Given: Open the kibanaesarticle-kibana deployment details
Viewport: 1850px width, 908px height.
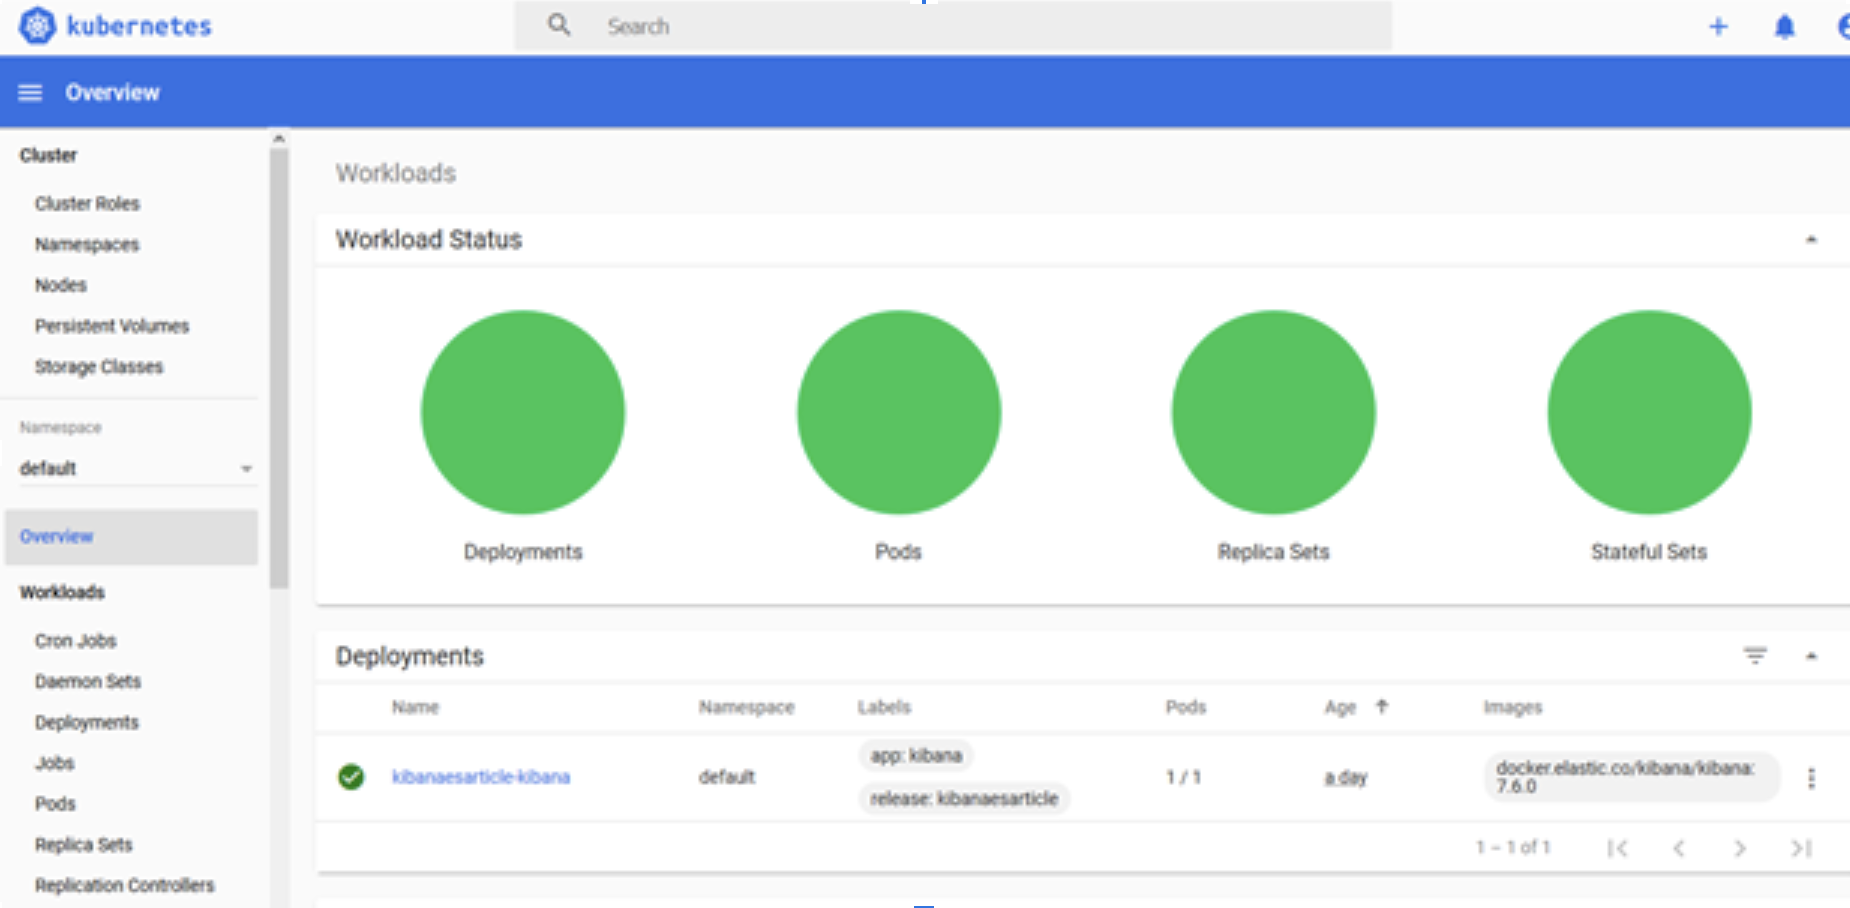Looking at the screenshot, I should click(482, 776).
